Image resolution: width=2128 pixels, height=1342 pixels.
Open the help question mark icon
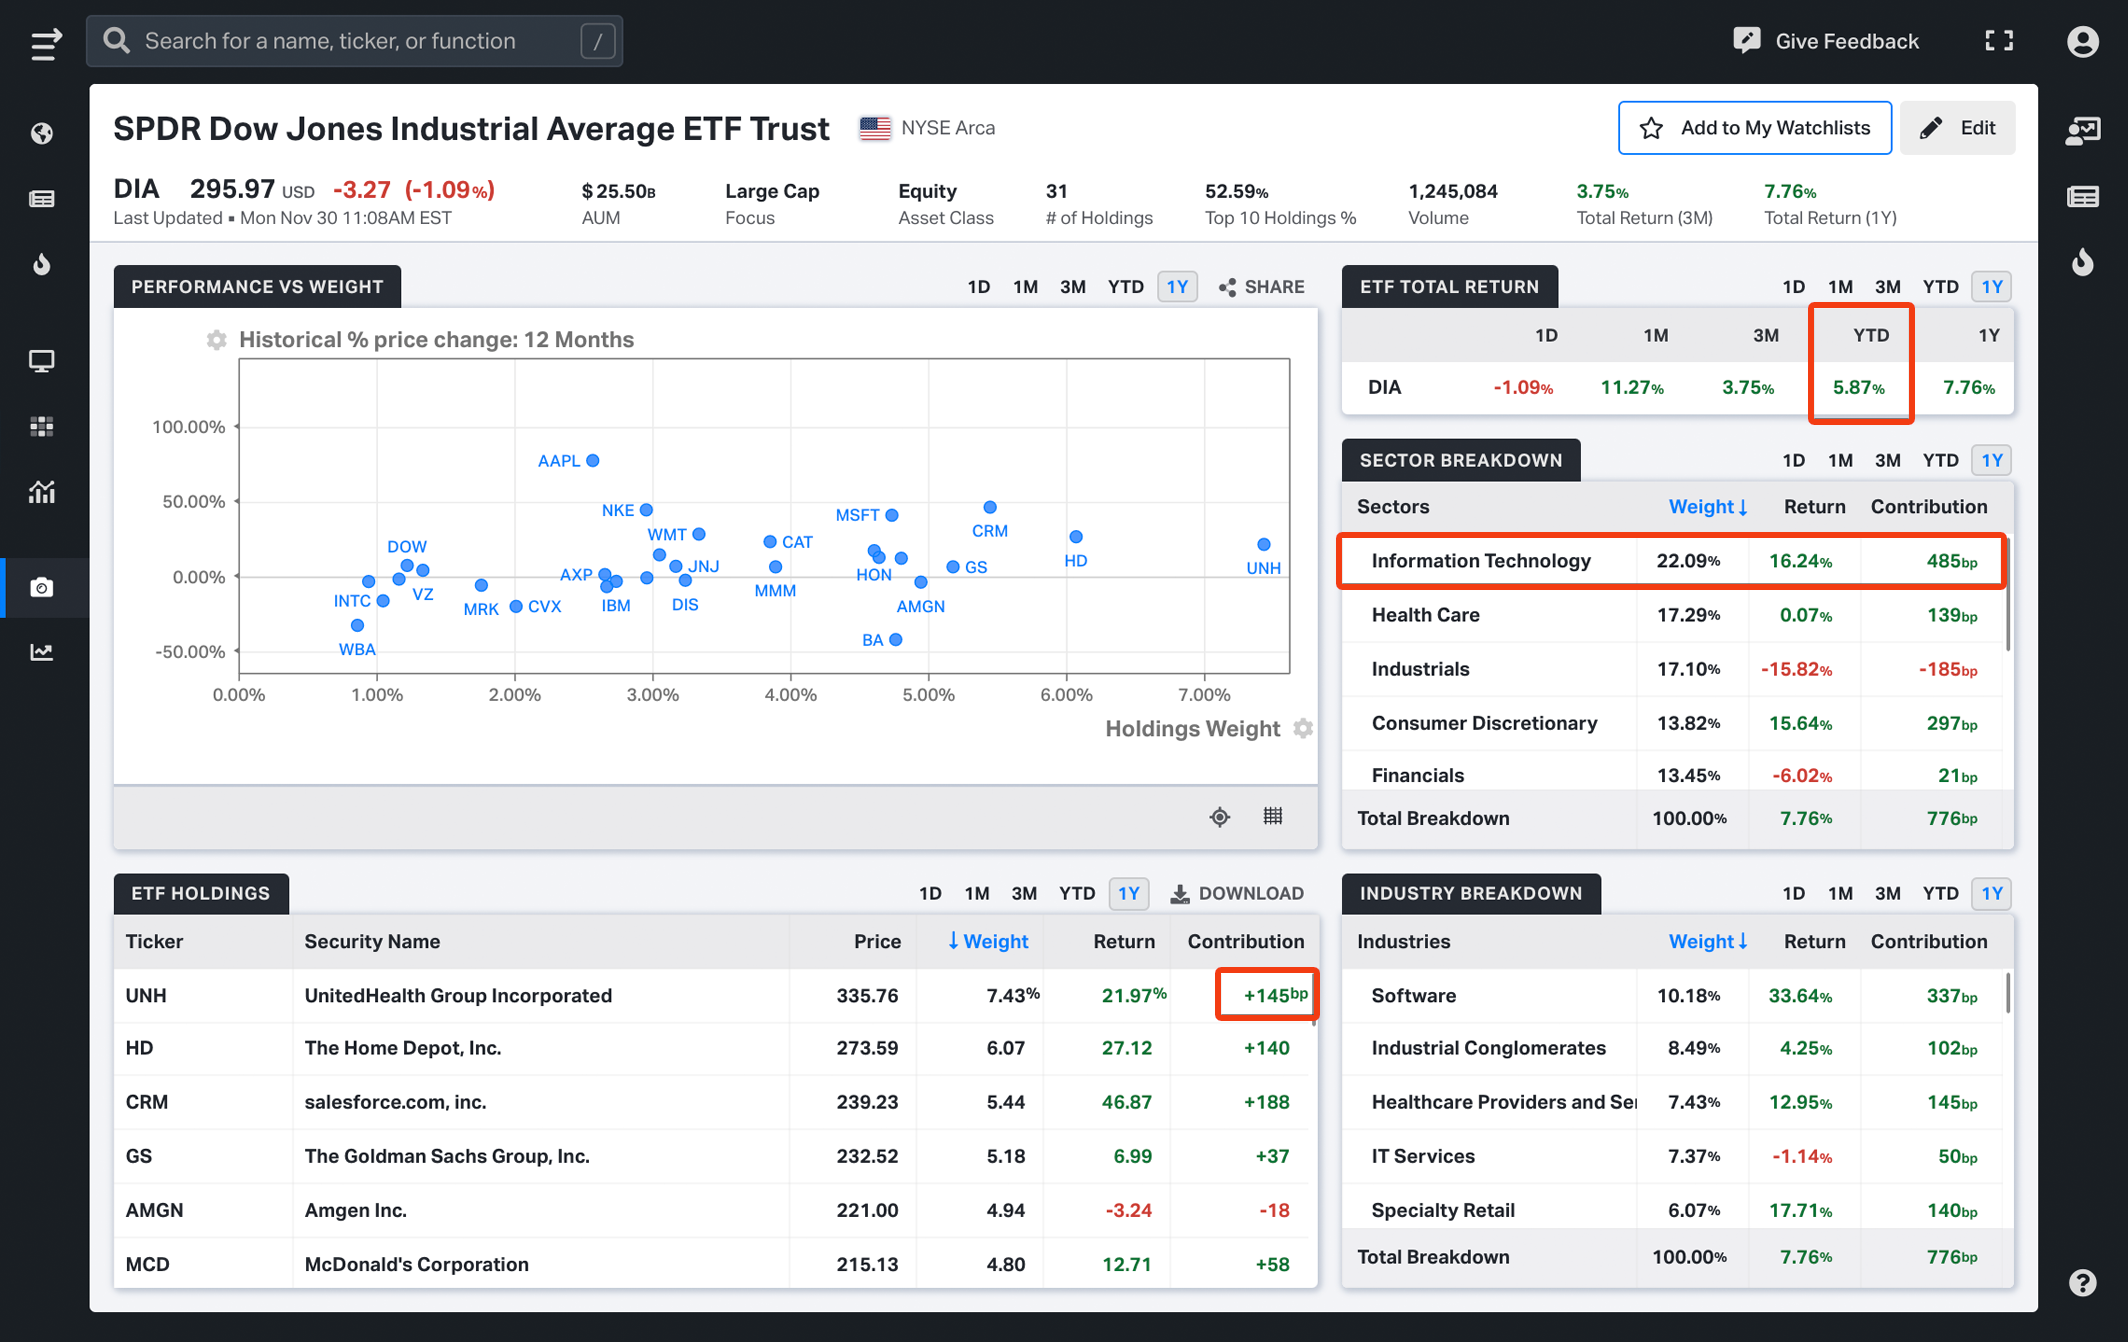[2083, 1283]
